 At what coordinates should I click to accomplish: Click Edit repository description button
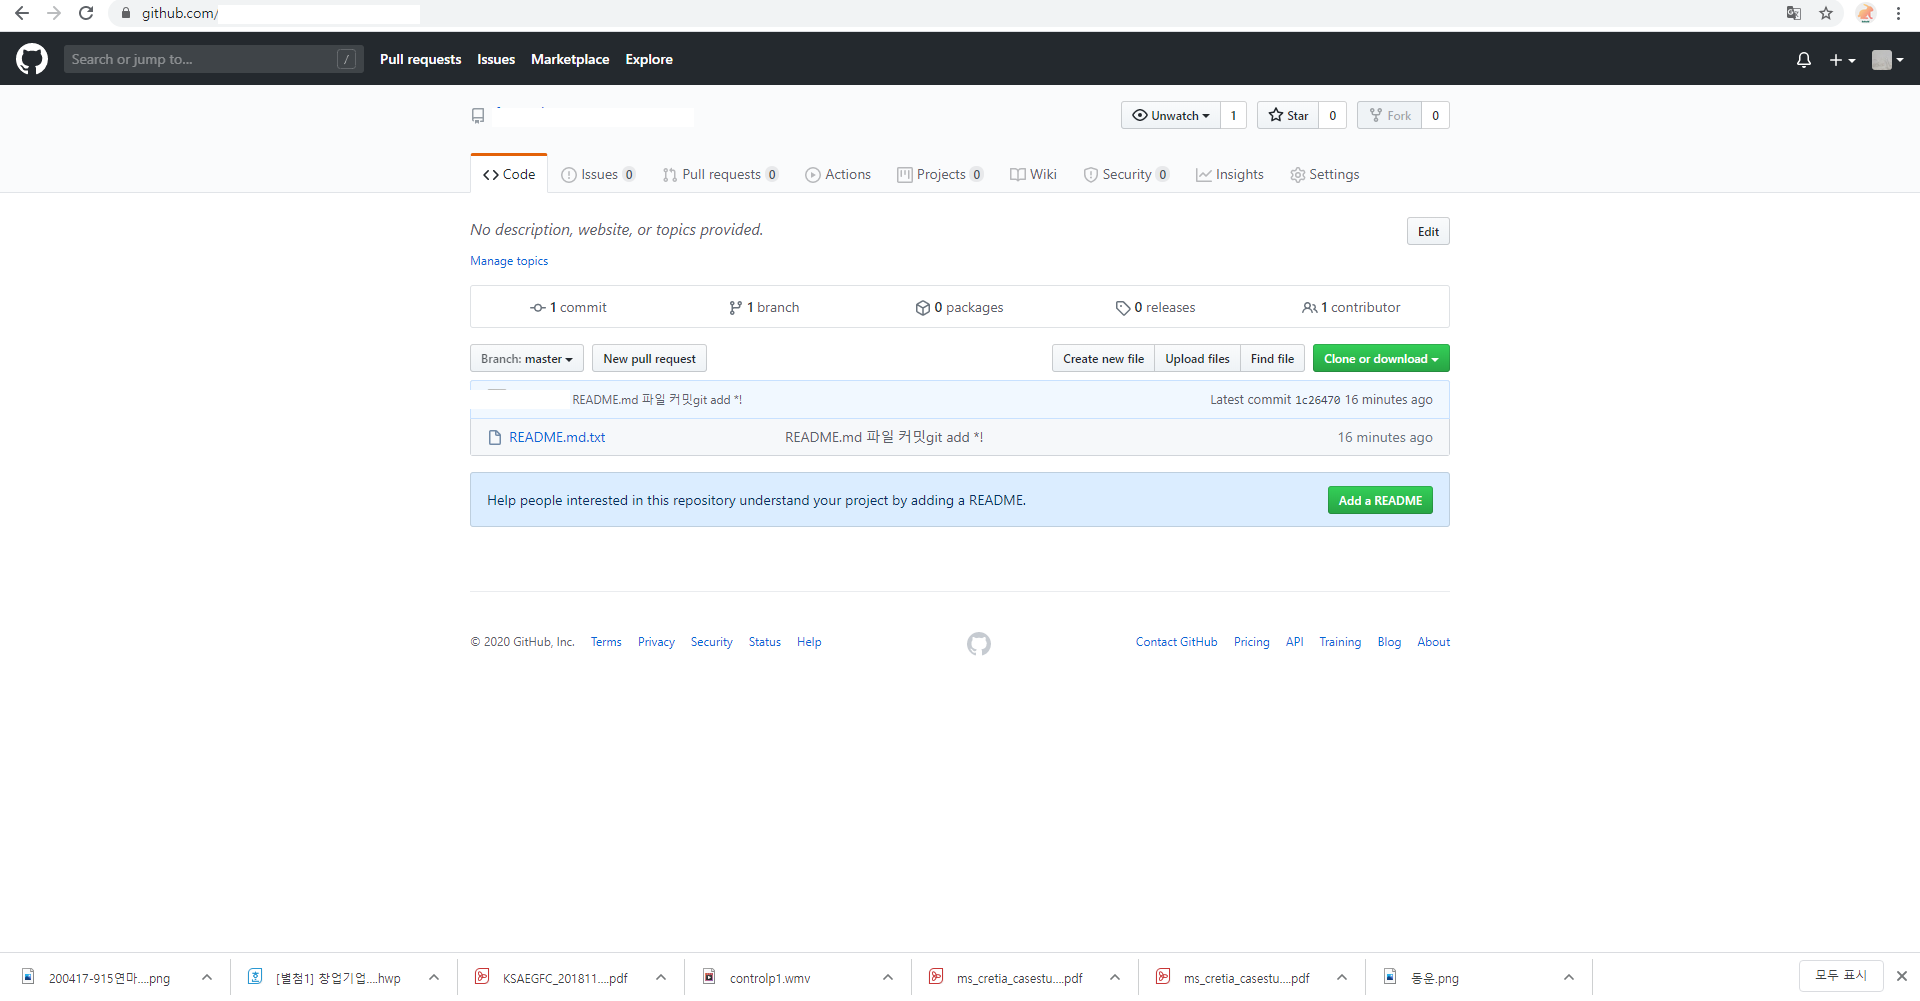1428,231
